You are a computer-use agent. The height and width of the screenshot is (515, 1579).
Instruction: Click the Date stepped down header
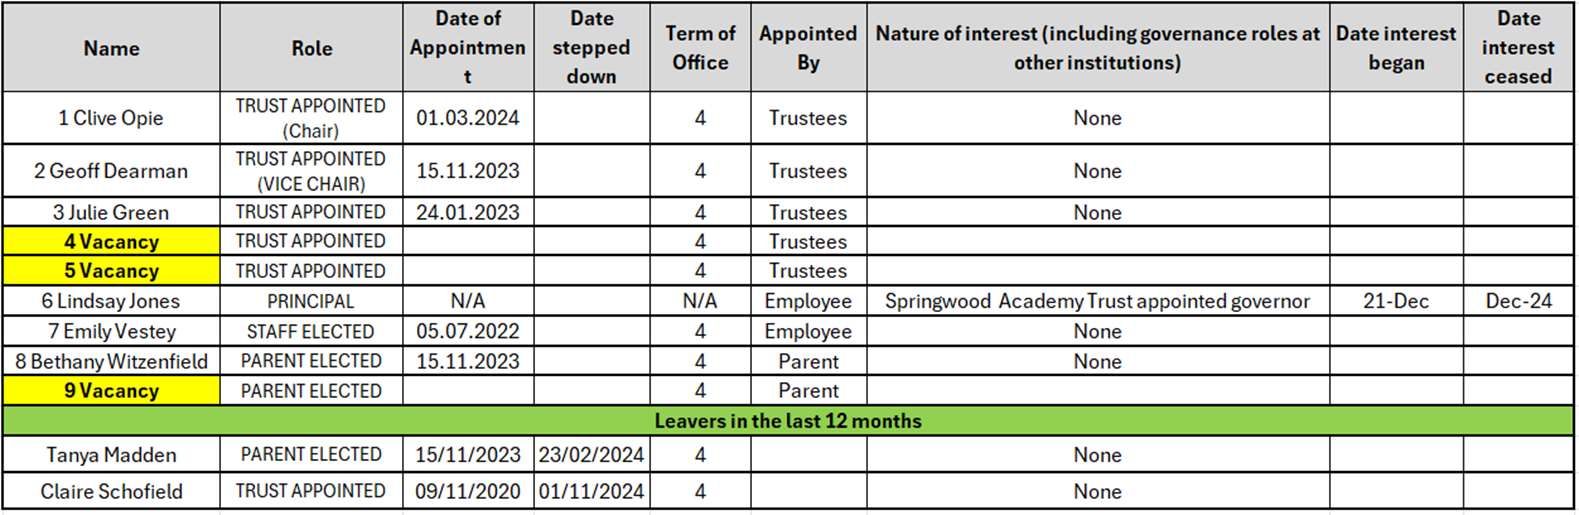coord(591,48)
